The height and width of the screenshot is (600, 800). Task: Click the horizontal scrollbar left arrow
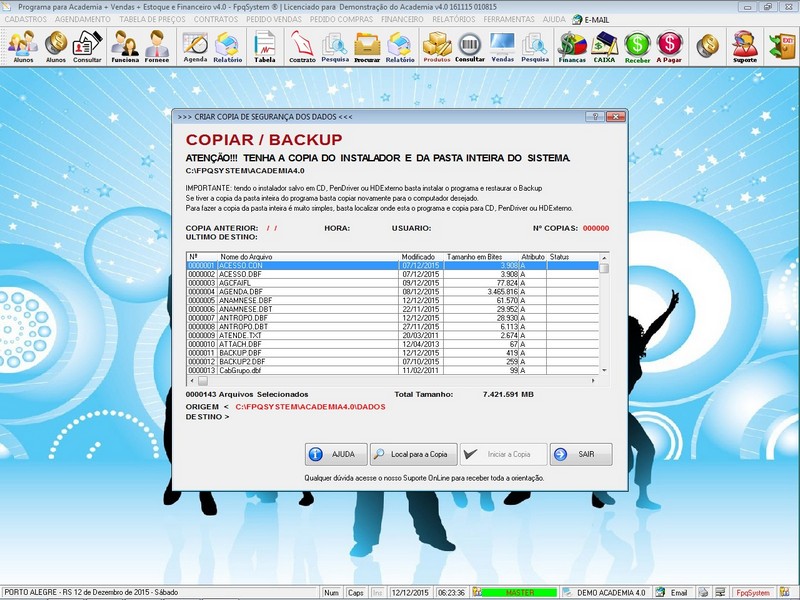(192, 381)
